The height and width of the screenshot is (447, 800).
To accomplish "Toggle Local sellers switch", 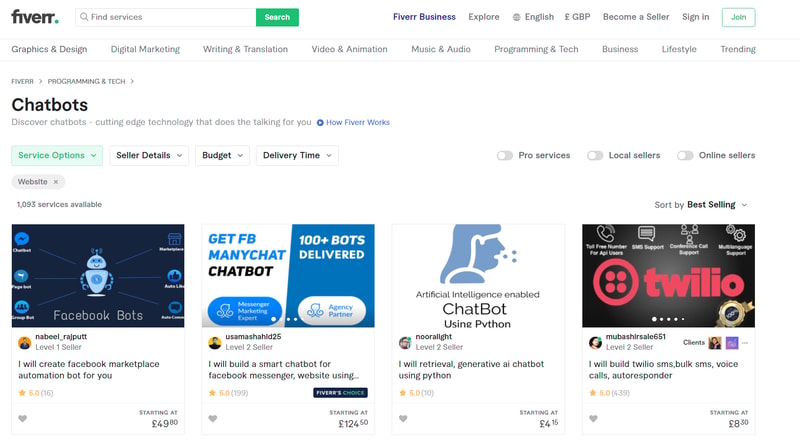I will pyautogui.click(x=595, y=156).
